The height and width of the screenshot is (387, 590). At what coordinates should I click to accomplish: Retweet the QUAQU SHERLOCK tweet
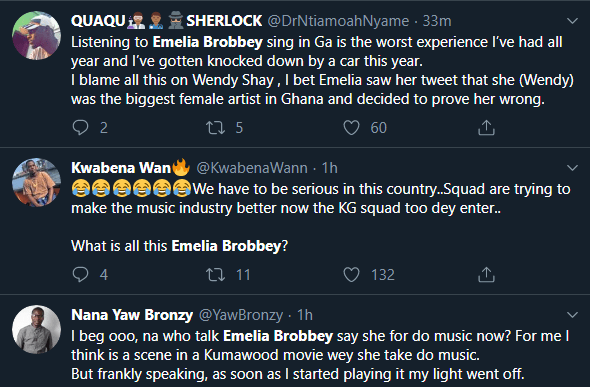[x=216, y=127]
